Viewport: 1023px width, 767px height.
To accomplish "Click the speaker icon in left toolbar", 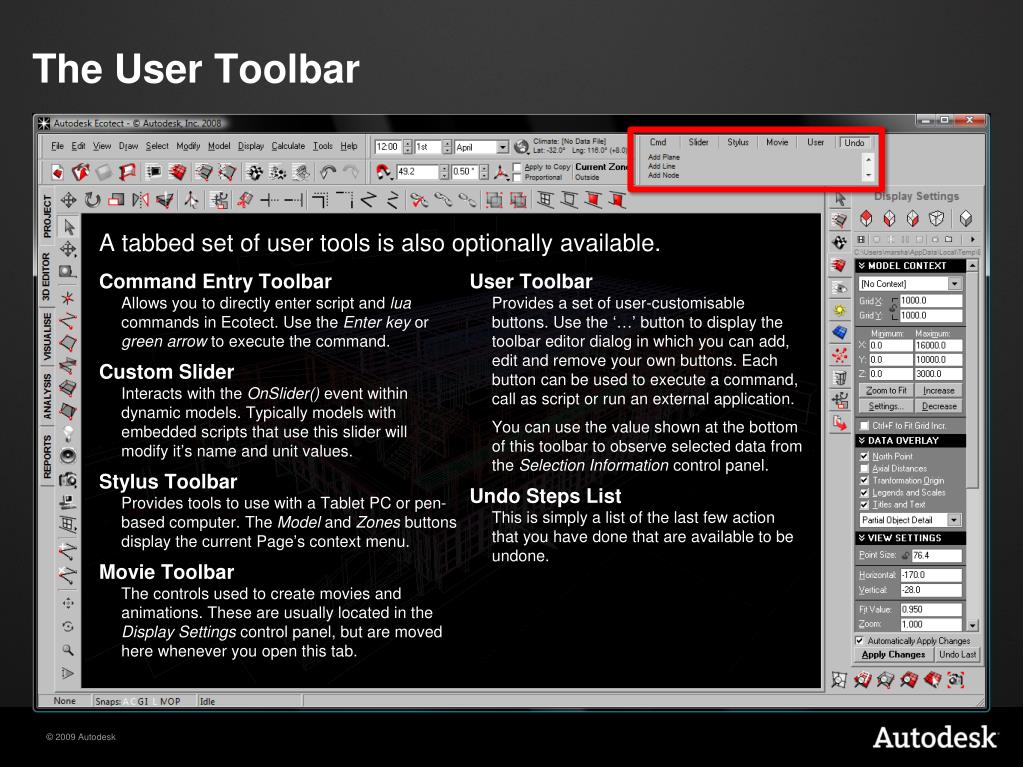I will tap(68, 456).
